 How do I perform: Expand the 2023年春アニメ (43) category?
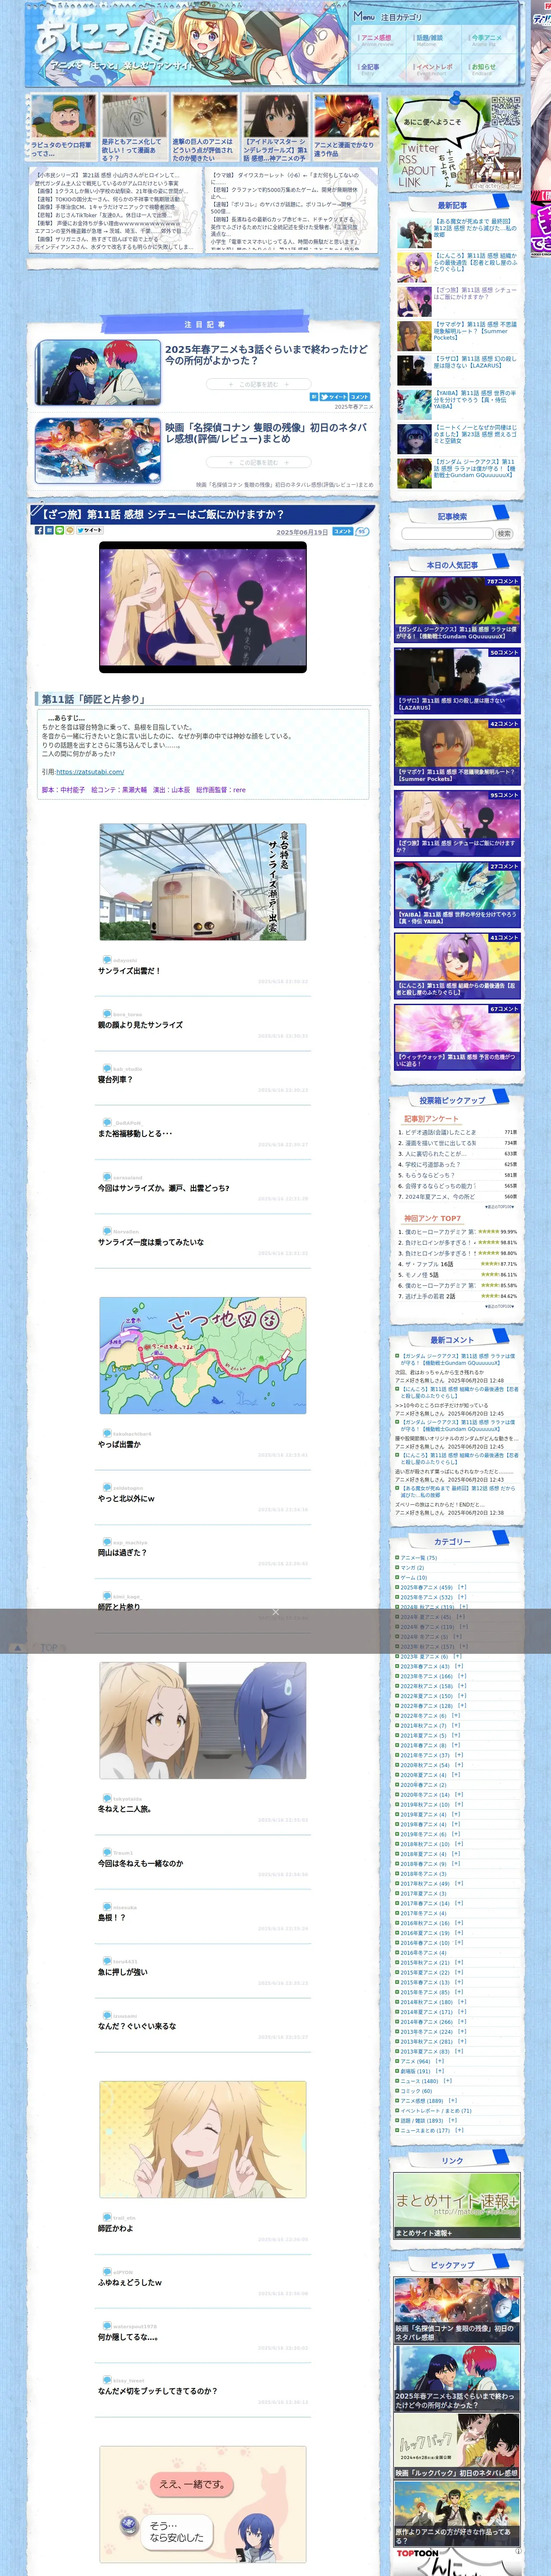pos(459,1666)
